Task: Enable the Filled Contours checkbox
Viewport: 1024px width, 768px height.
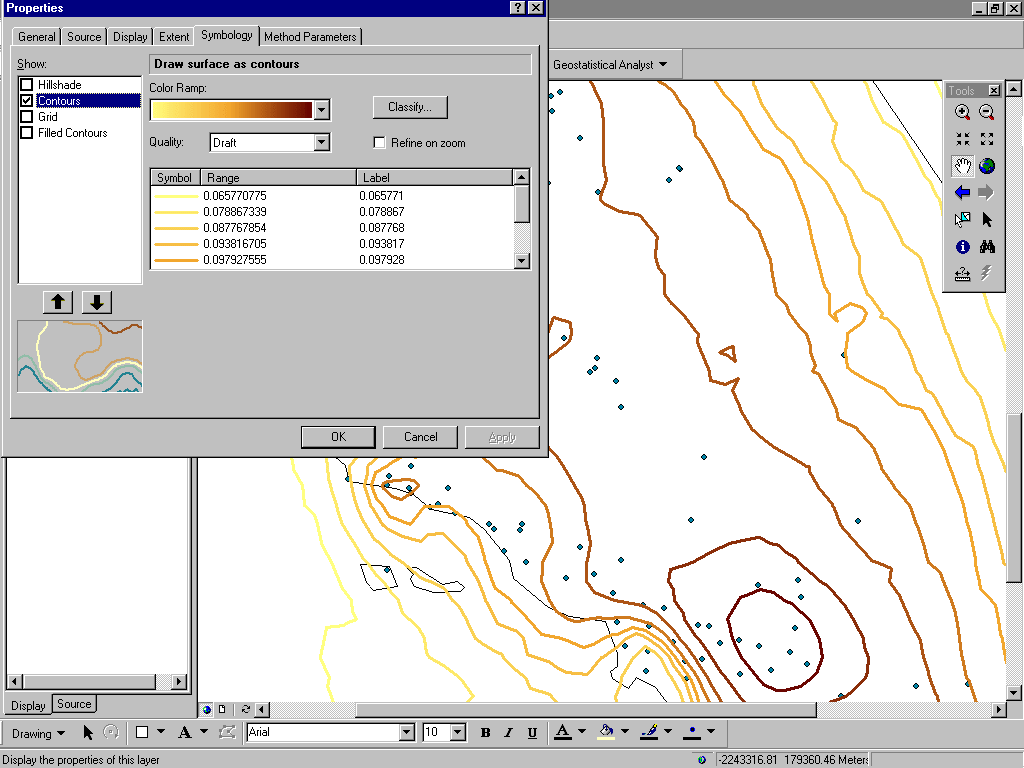Action: pyautogui.click(x=25, y=132)
